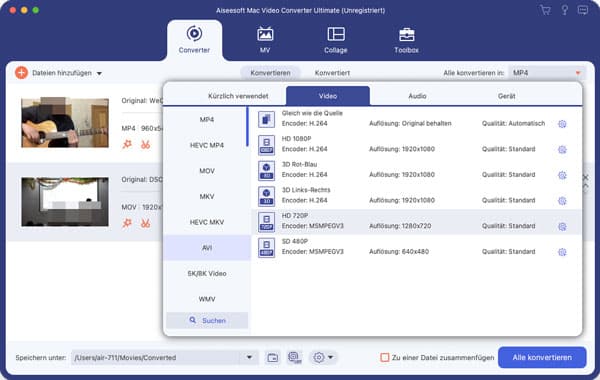
Task: Click the Alle konvertieren button
Action: point(542,357)
